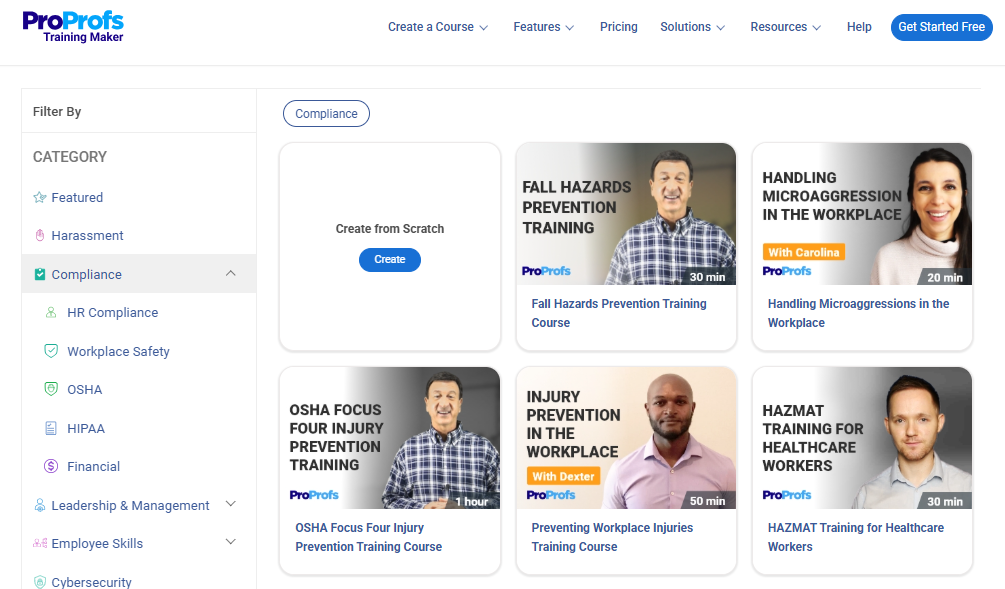
Task: Click the 'Create from Scratch' label
Action: [x=390, y=228]
